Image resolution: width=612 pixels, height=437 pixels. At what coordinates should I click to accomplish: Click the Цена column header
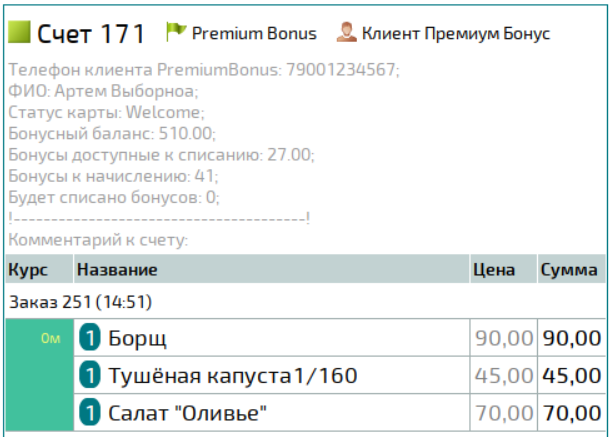pyautogui.click(x=495, y=270)
